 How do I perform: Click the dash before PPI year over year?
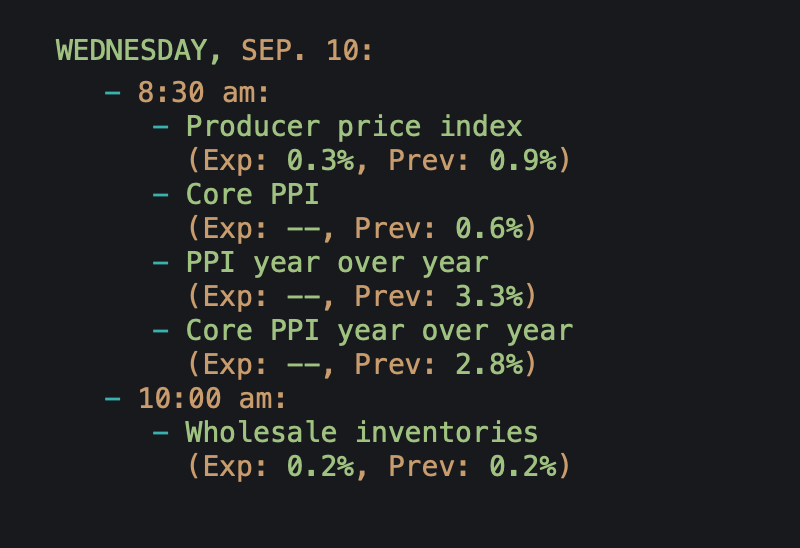tap(160, 263)
